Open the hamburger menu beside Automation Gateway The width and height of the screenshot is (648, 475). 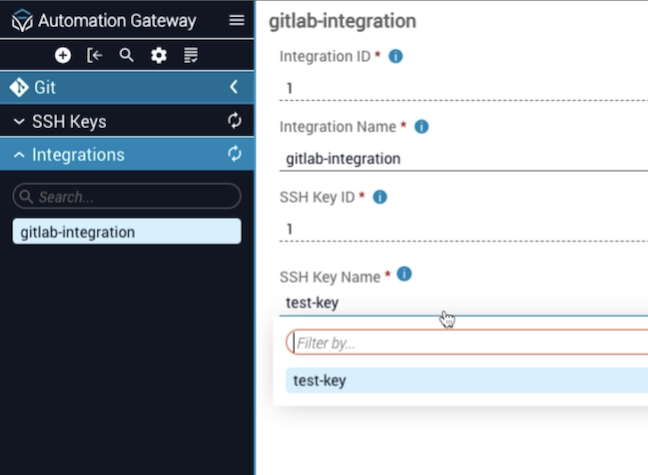point(236,20)
